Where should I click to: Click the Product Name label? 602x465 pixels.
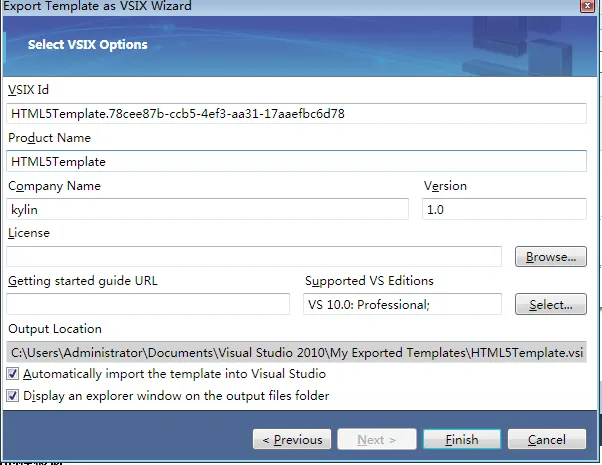click(x=50, y=138)
